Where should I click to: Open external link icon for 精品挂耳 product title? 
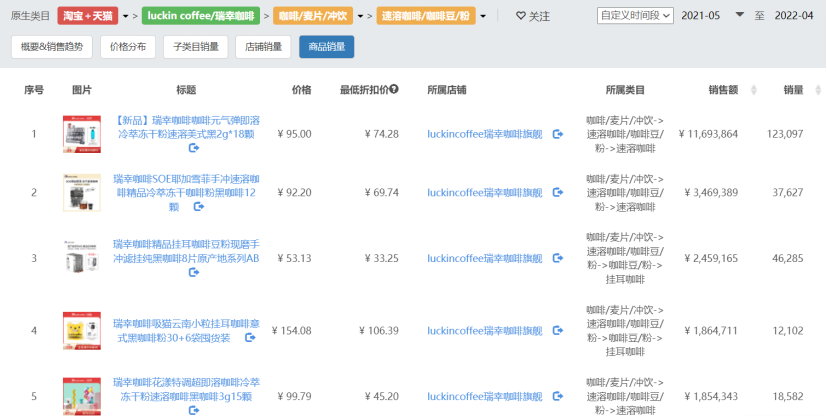click(x=194, y=273)
